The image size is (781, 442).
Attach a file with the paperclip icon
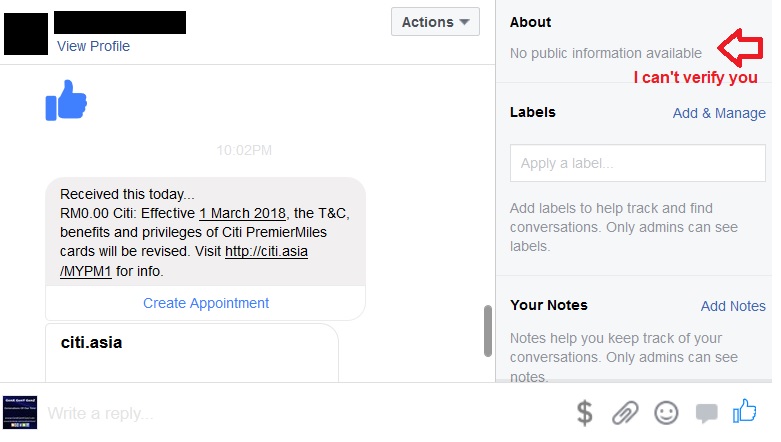click(625, 412)
